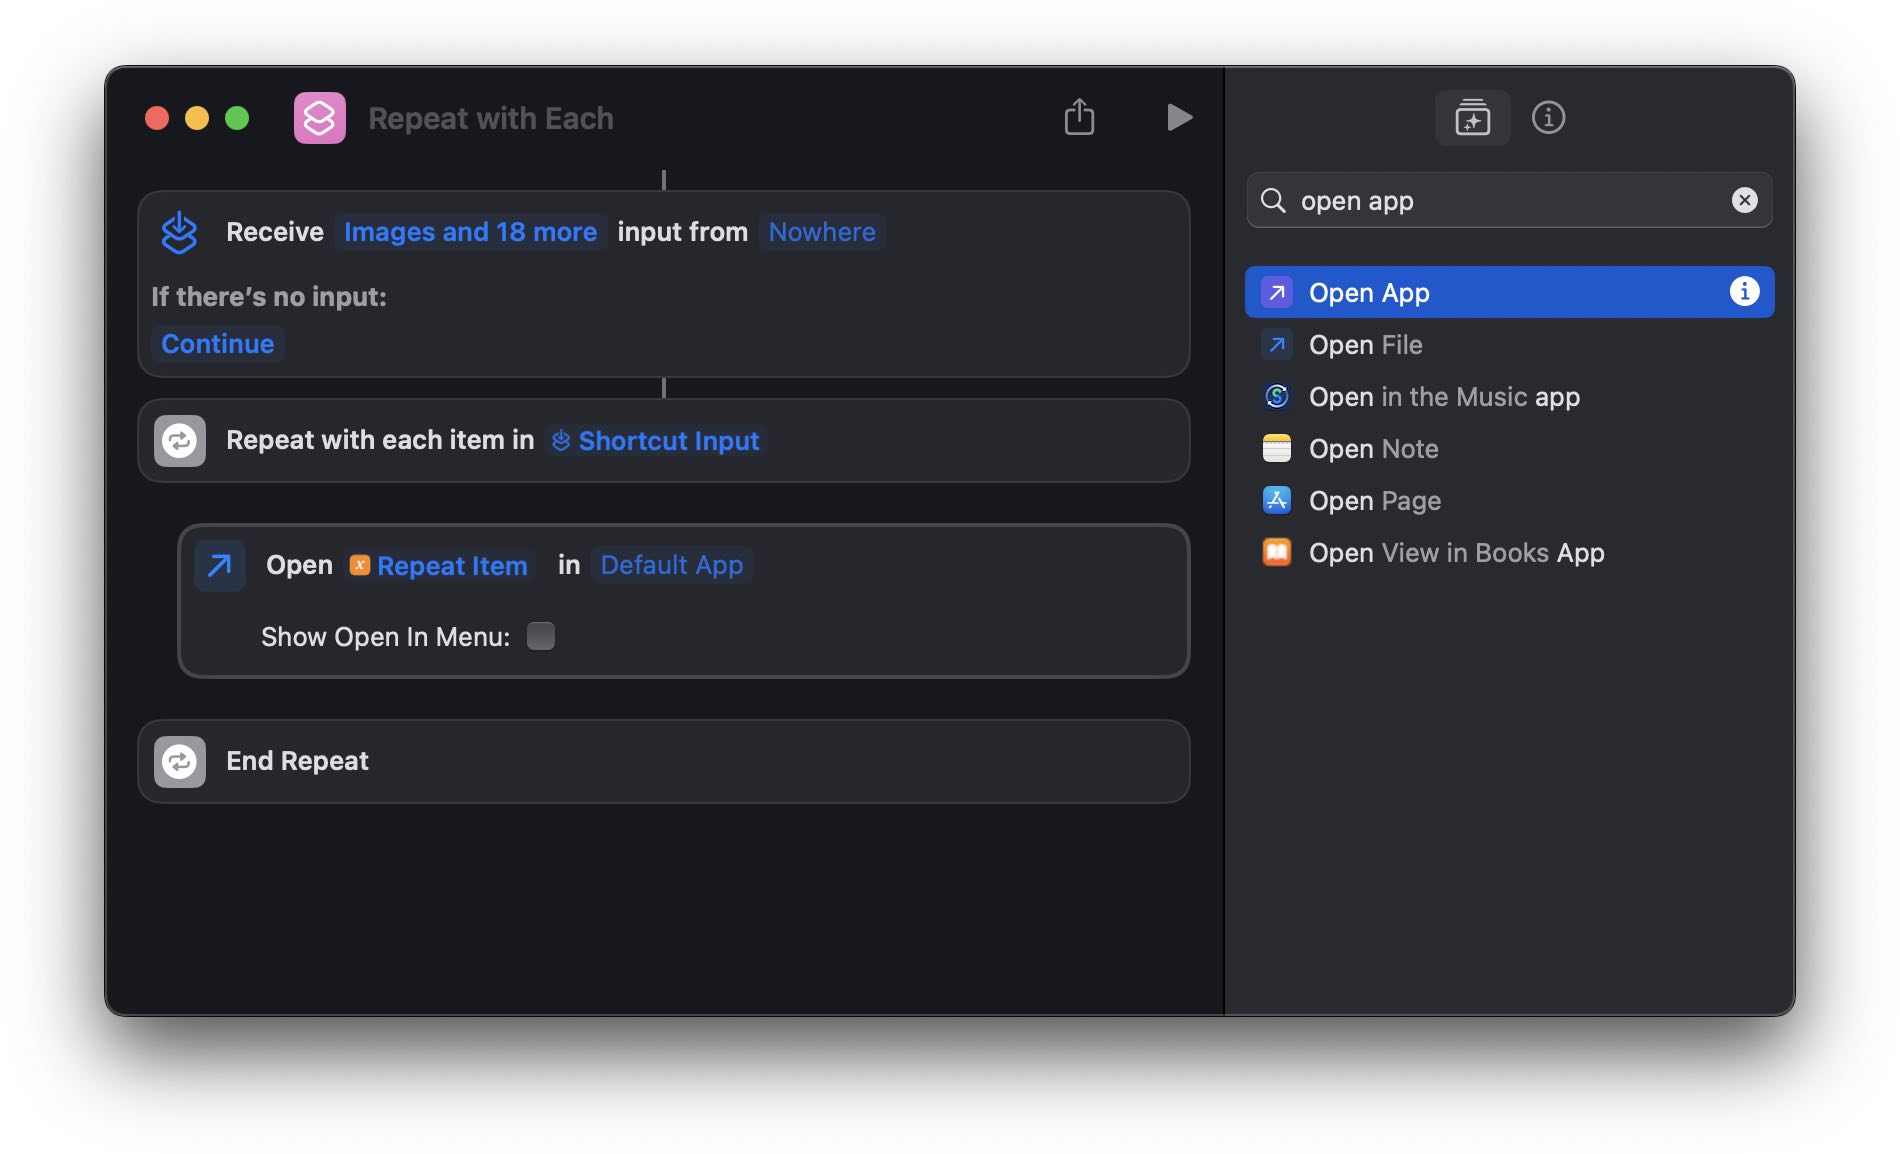Open the Action Library panel icon
This screenshot has height=1154, width=1900.
1472,118
